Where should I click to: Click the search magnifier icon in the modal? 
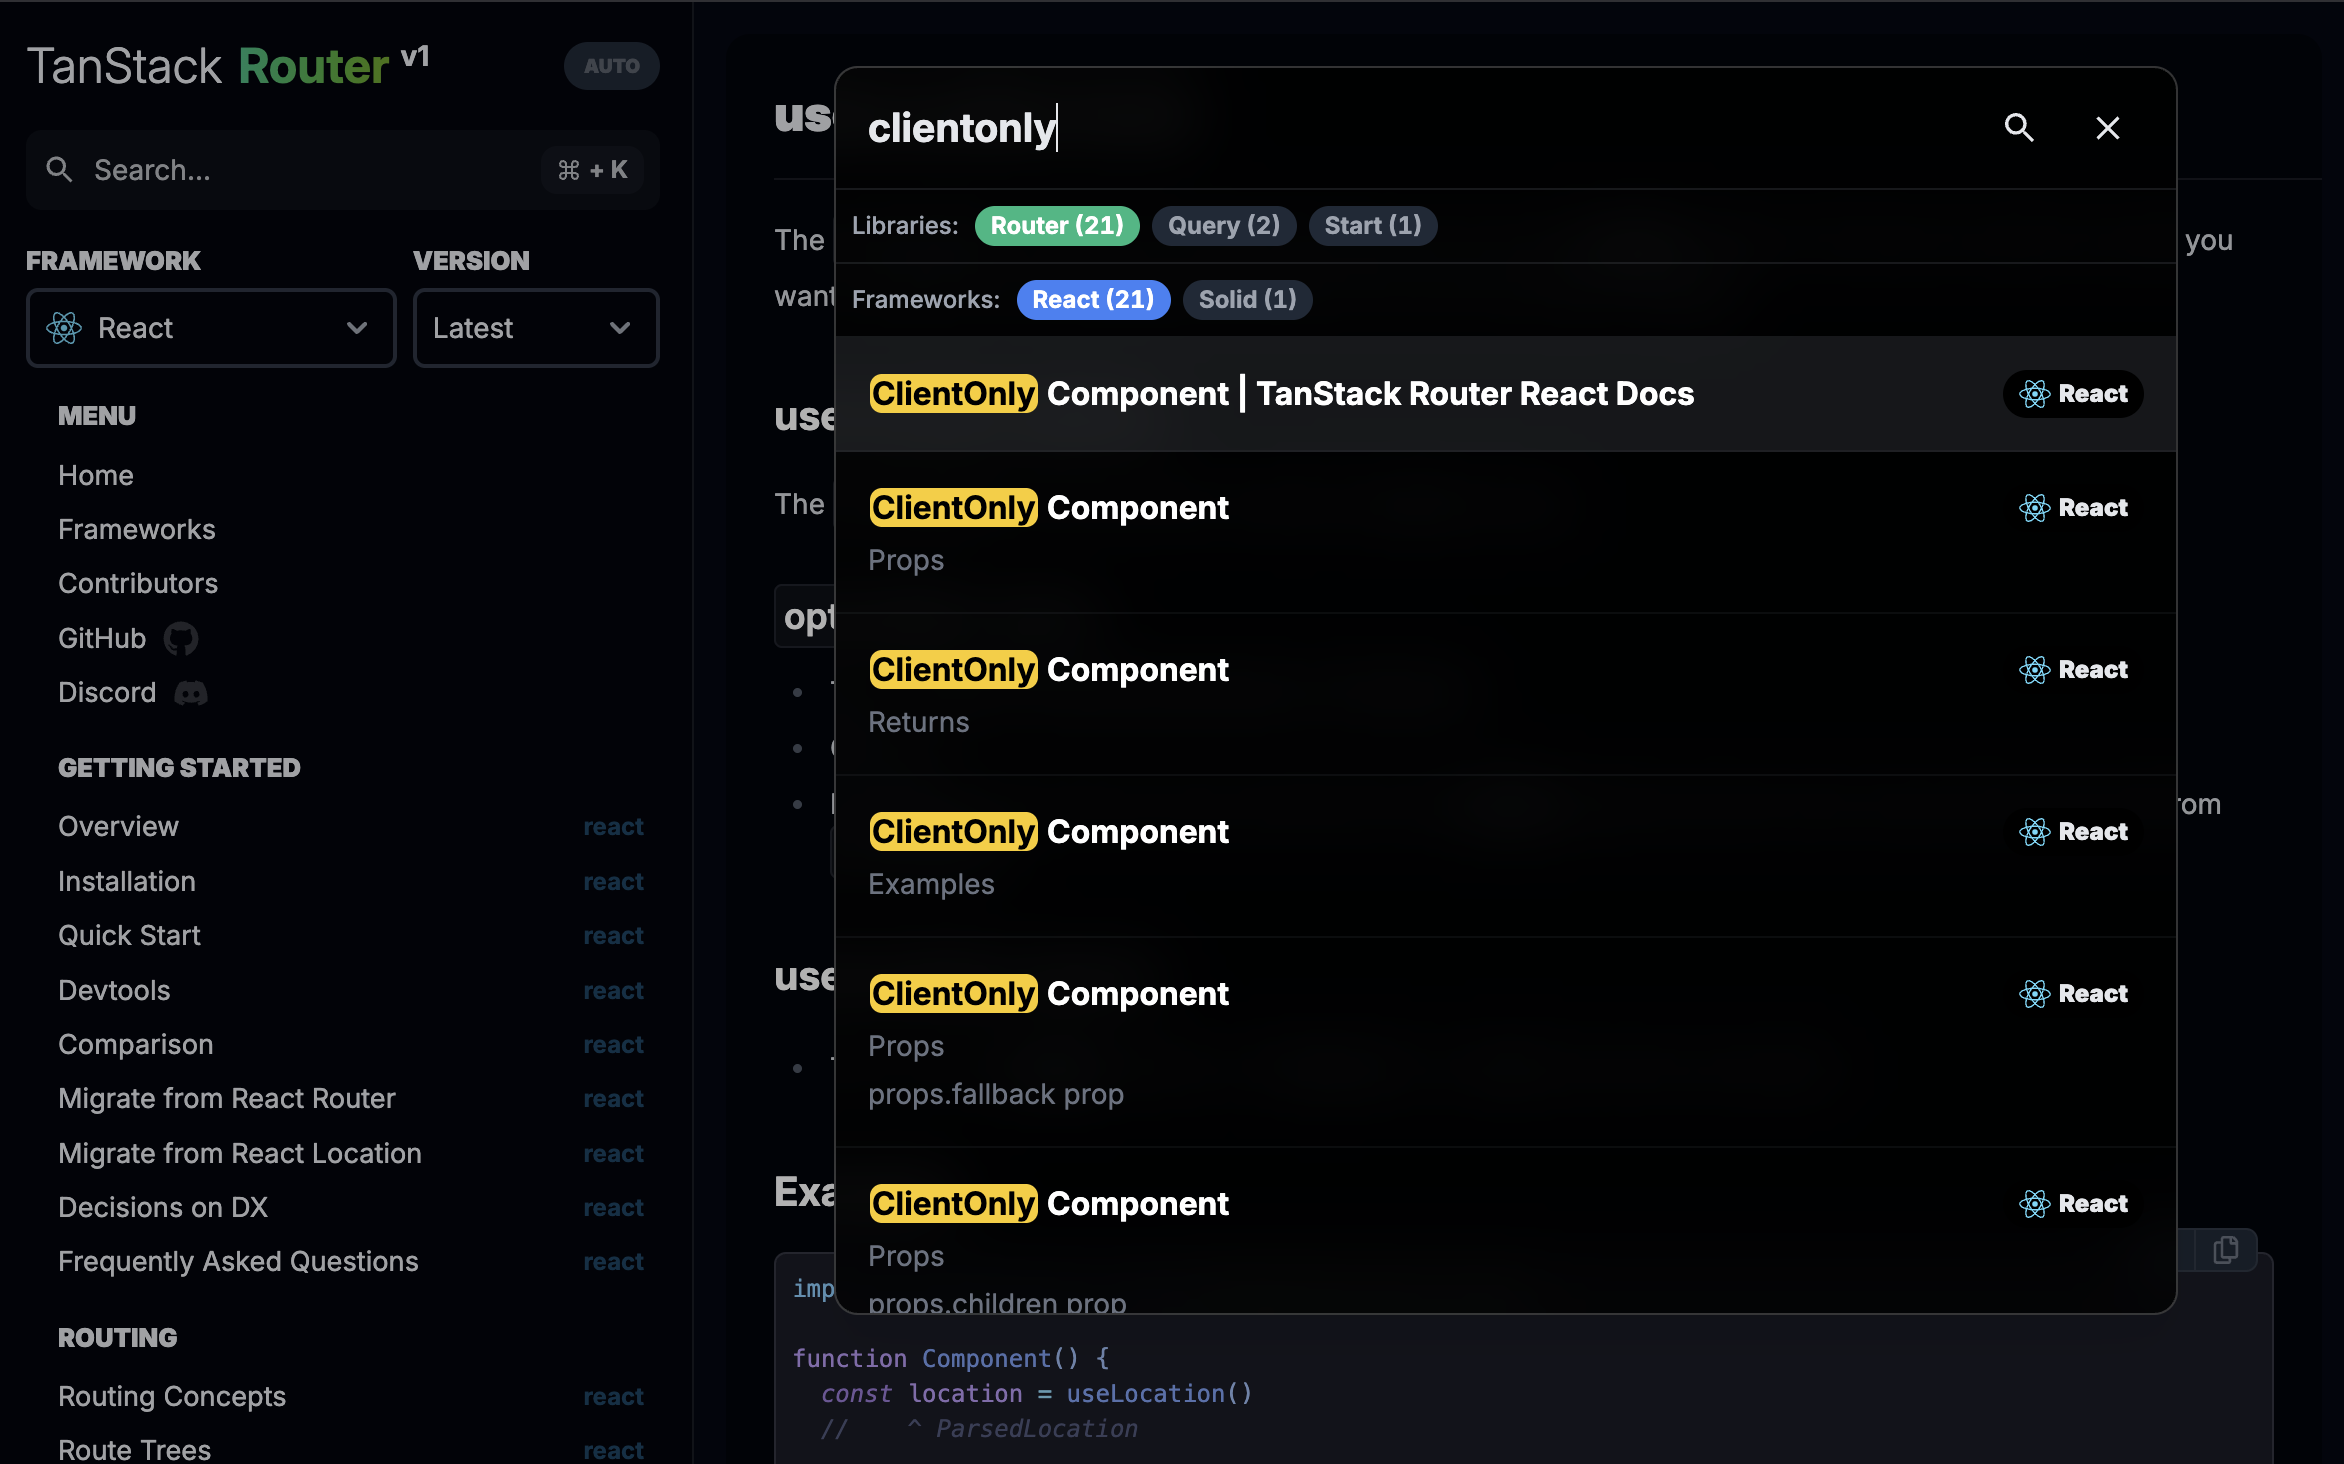[2019, 128]
